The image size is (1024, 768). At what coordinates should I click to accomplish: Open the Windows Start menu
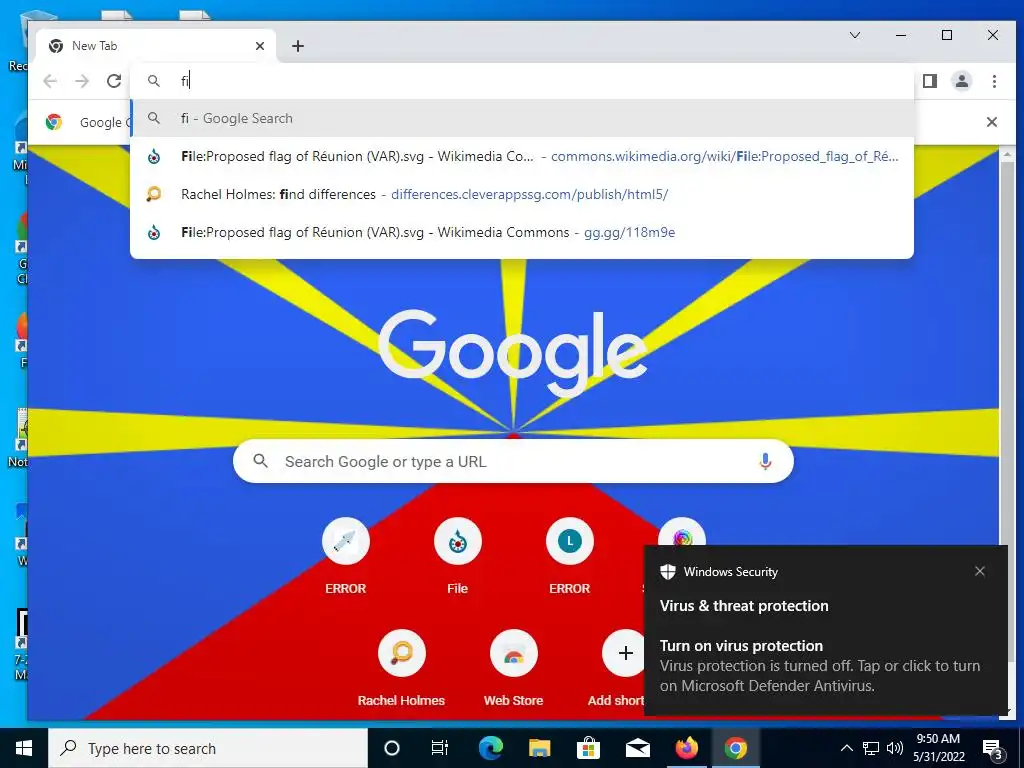point(24,748)
